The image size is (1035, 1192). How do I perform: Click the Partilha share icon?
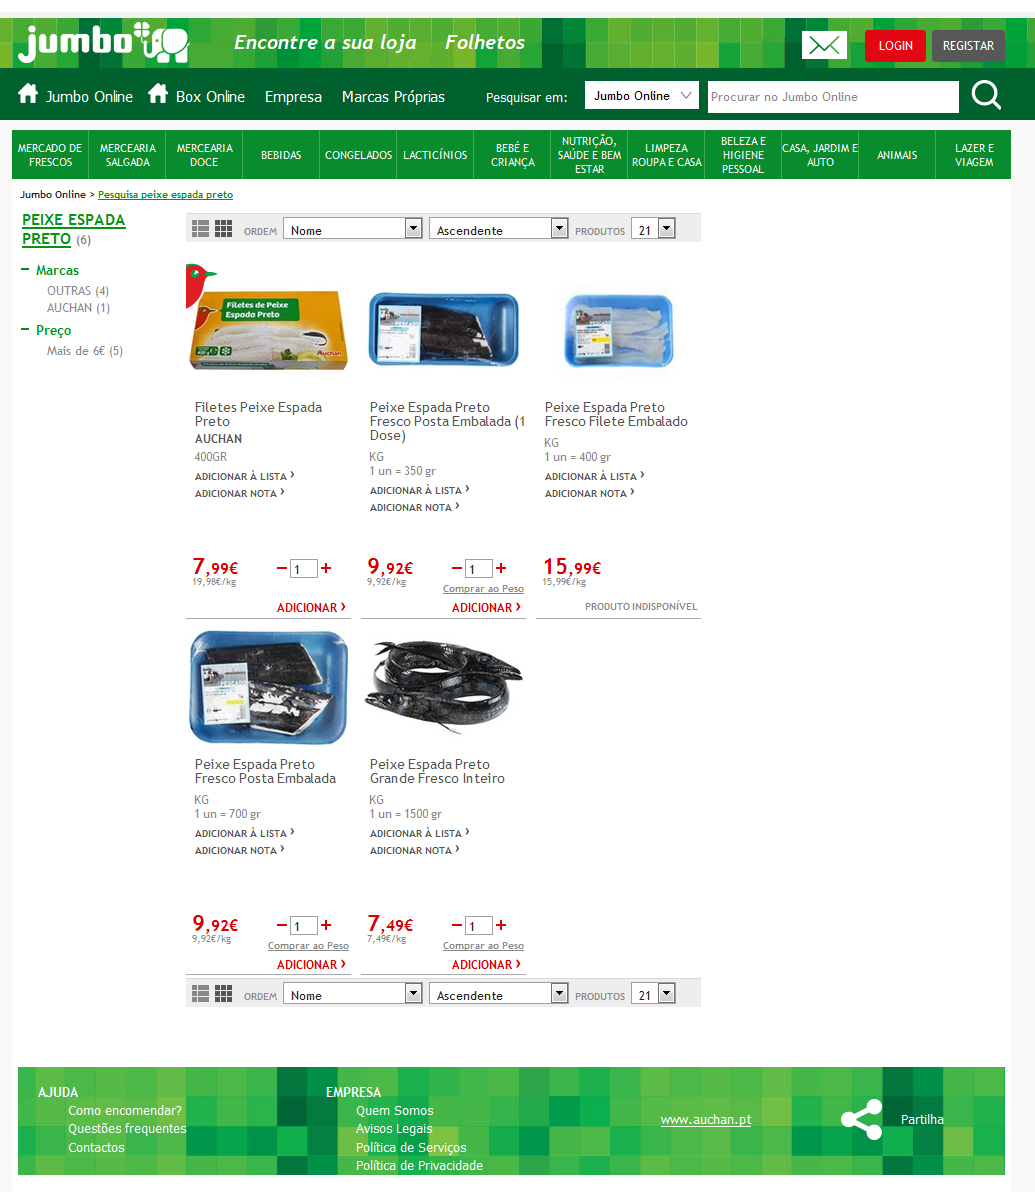[862, 1119]
